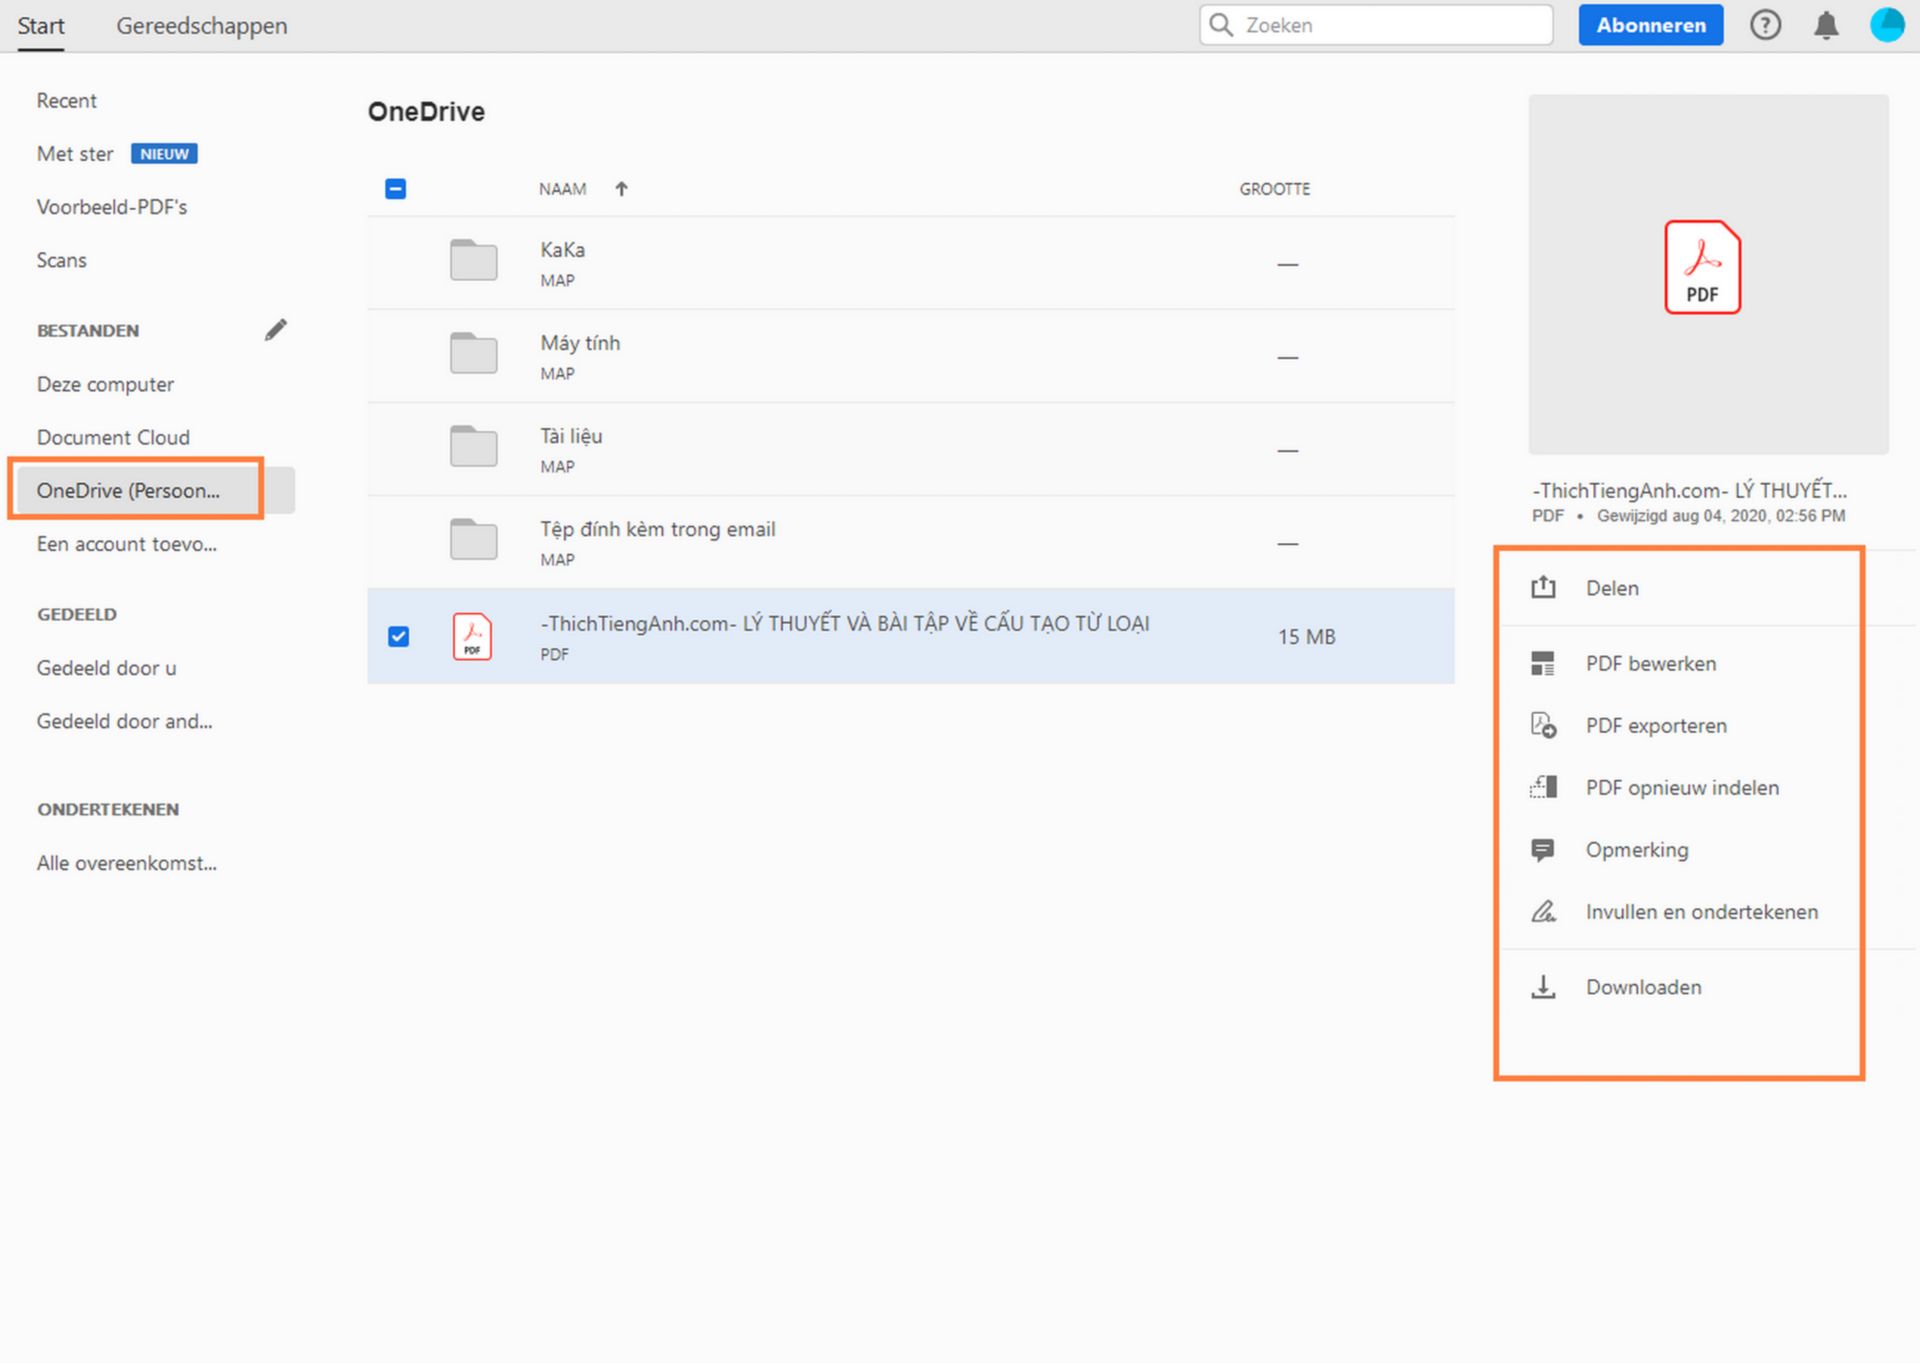Click the pencil icon next to BESTANDEN

click(x=276, y=329)
